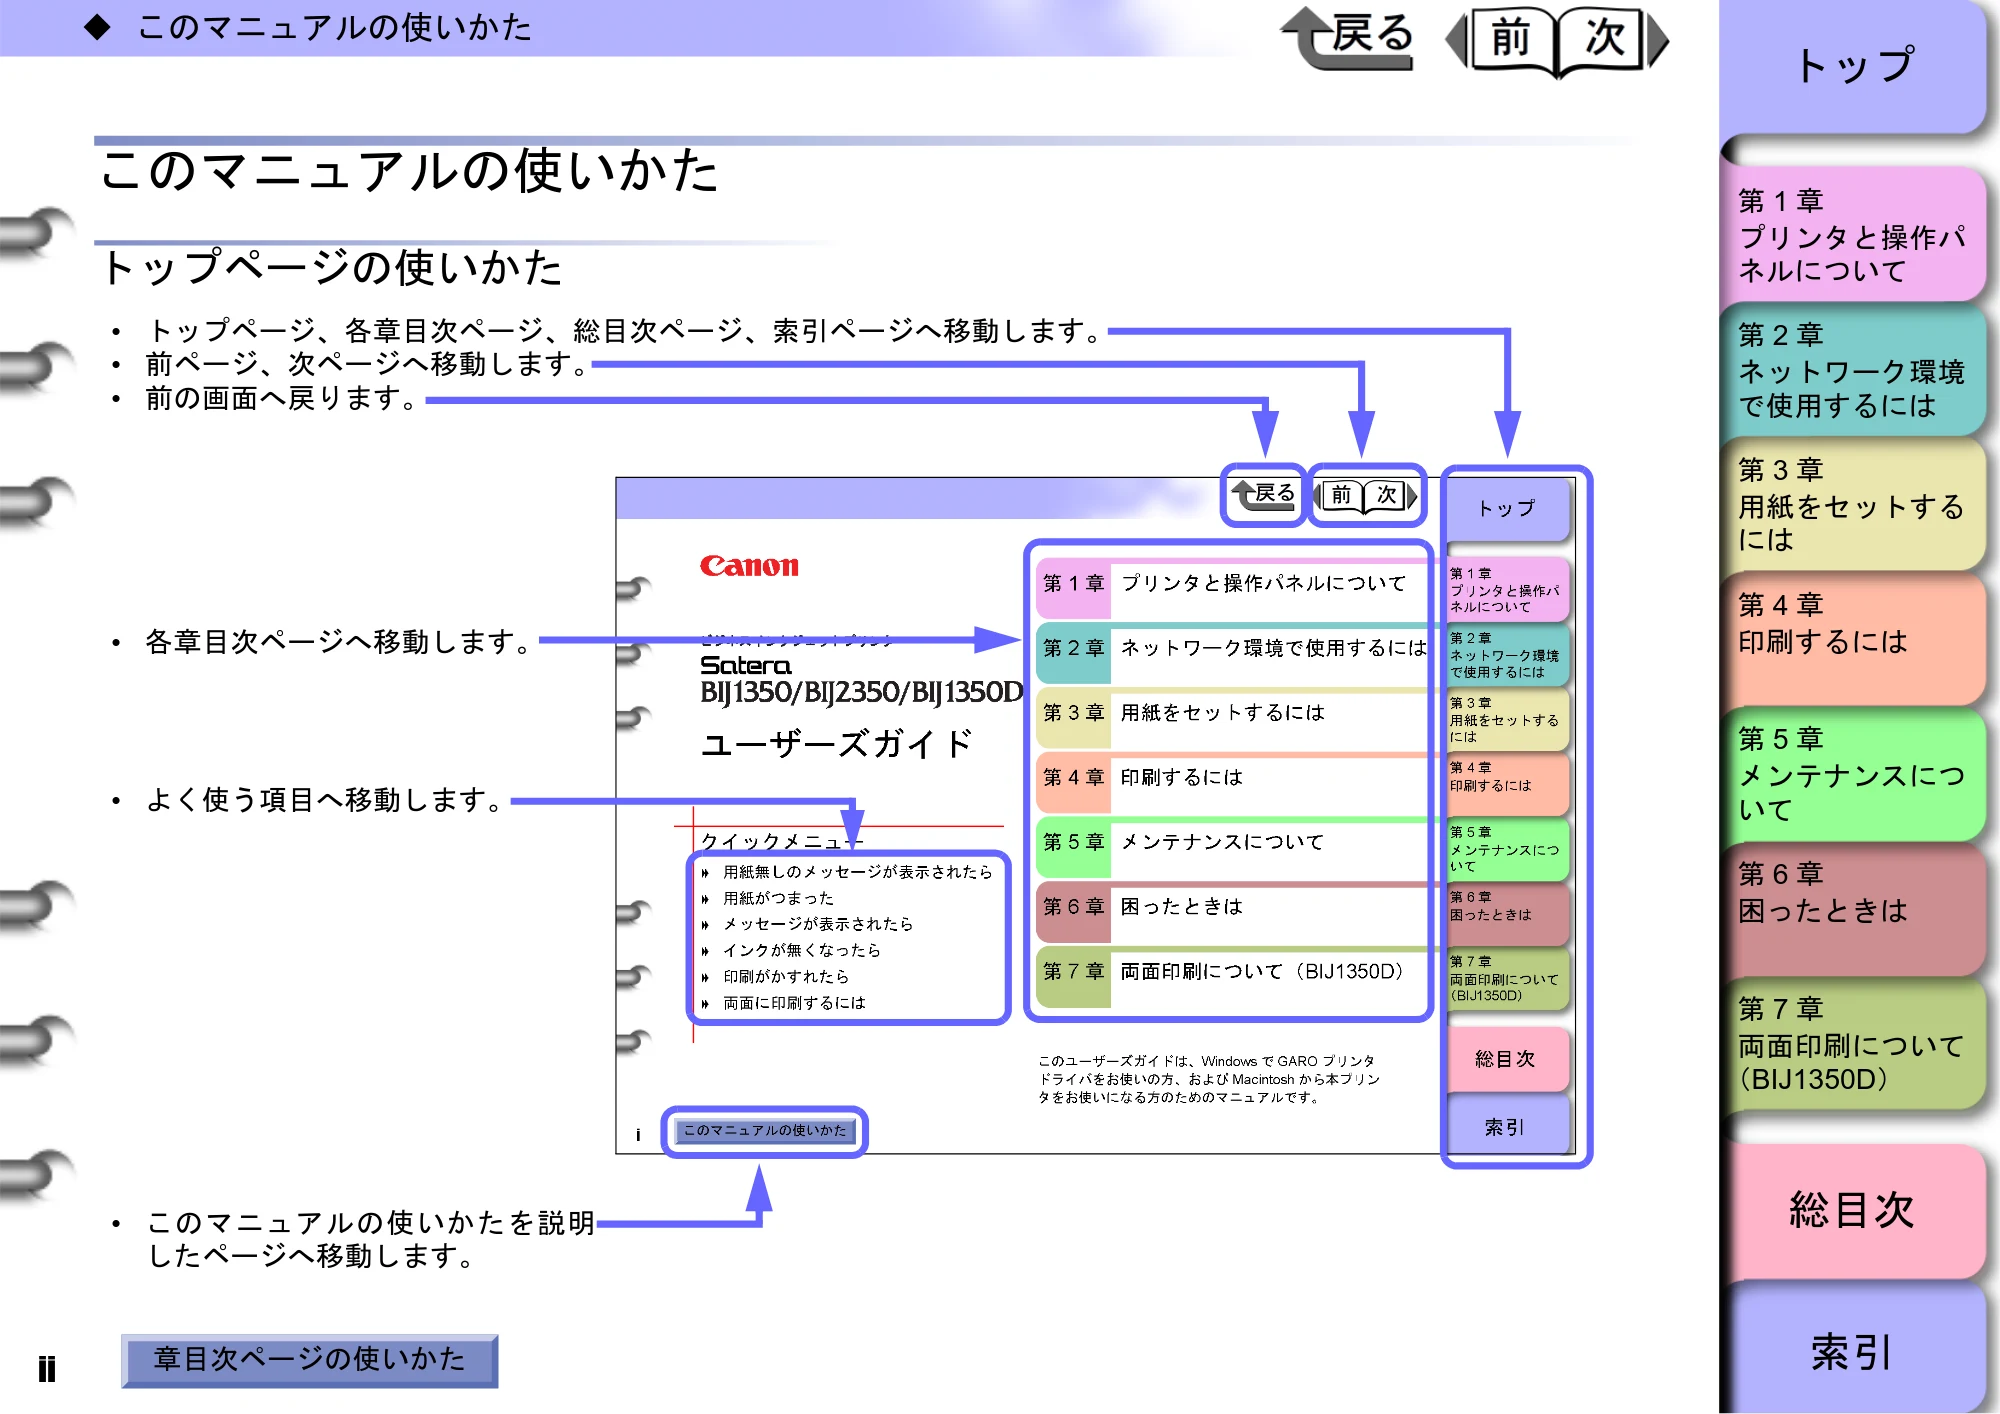Click the 戻る back arrow button

pos(1348,38)
